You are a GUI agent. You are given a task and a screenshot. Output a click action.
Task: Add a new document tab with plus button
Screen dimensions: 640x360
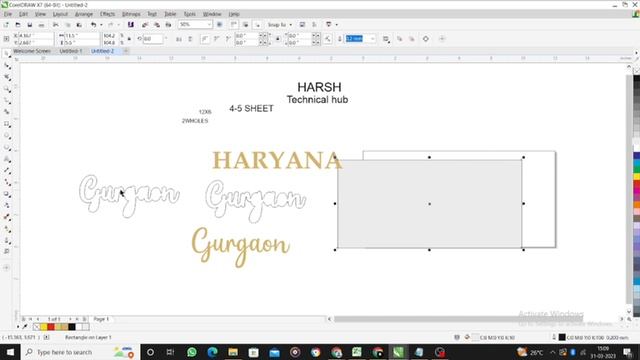[x=126, y=51]
